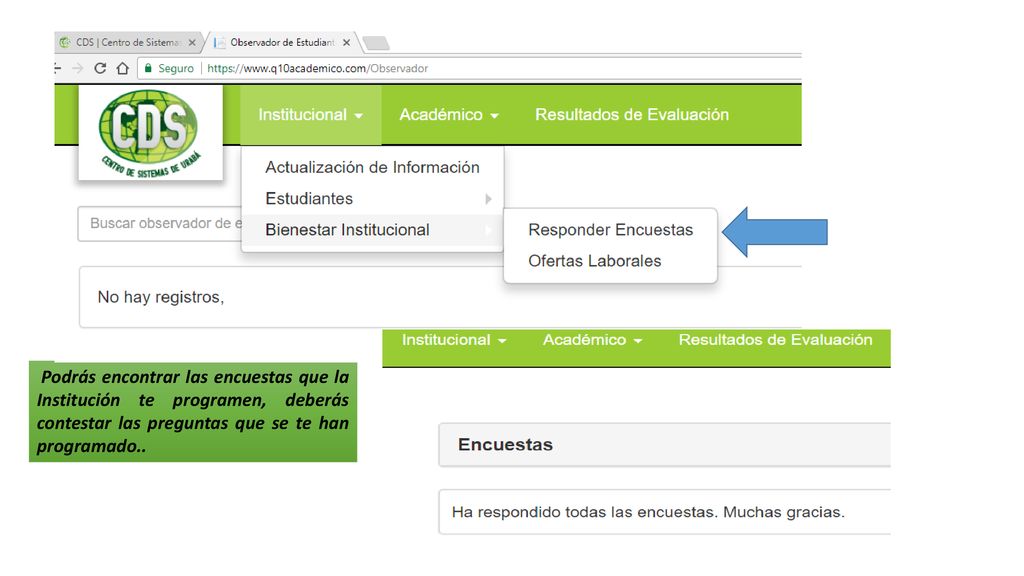This screenshot has height=576, width=1024.
Task: Expand the Estudiantes submenu
Action: pyautogui.click(x=372, y=199)
